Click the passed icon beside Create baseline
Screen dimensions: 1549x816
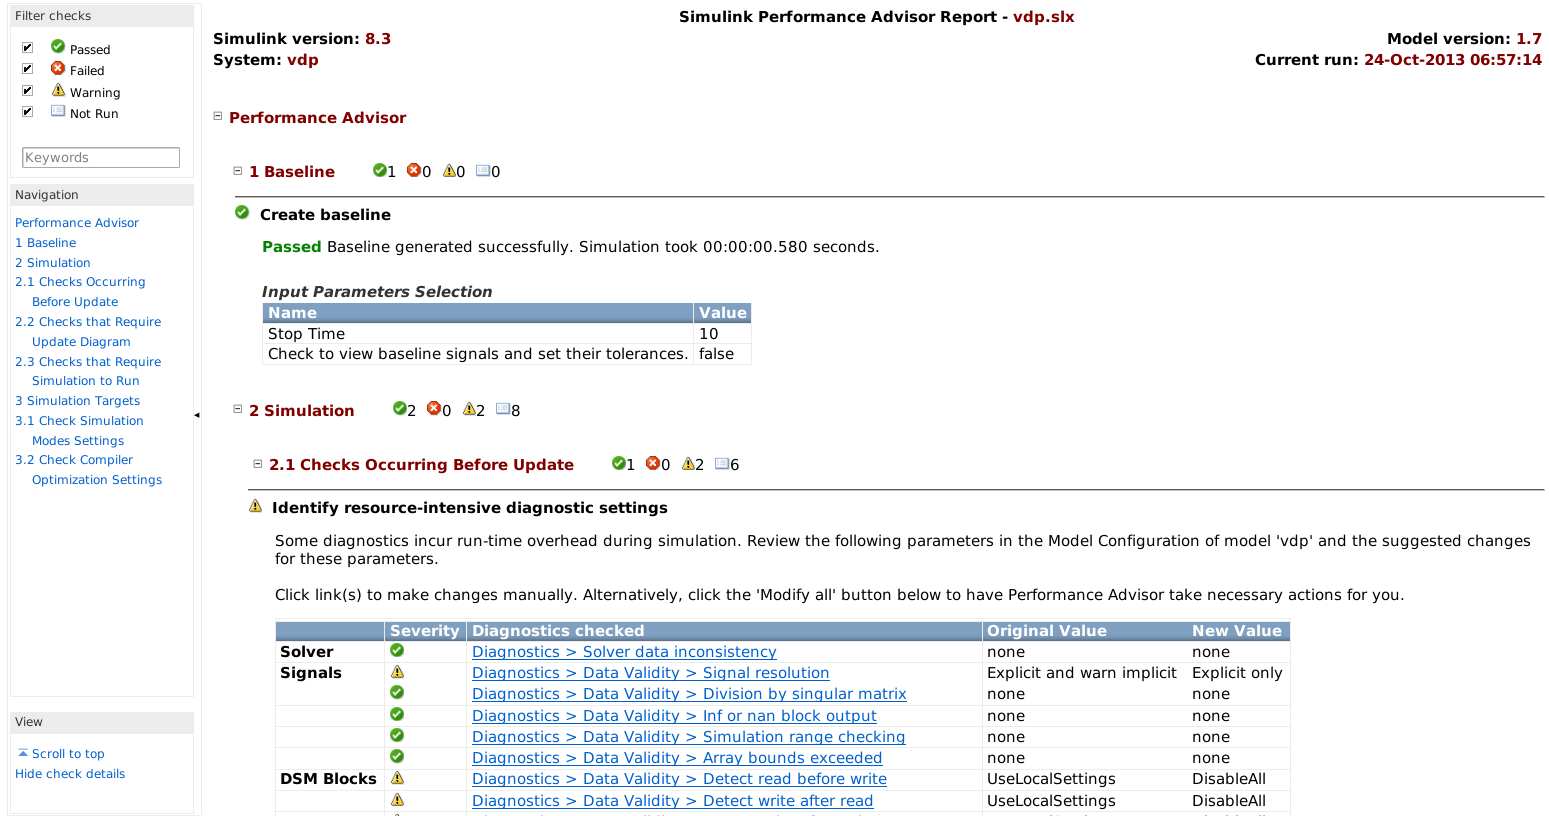pos(242,212)
